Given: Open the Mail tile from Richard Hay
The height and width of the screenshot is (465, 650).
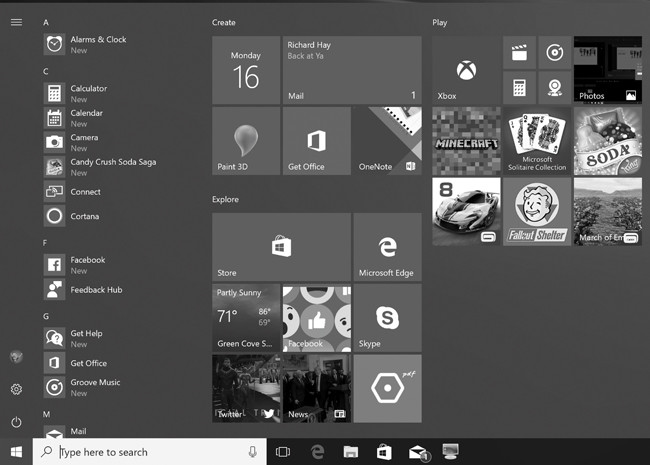Looking at the screenshot, I should pos(352,70).
